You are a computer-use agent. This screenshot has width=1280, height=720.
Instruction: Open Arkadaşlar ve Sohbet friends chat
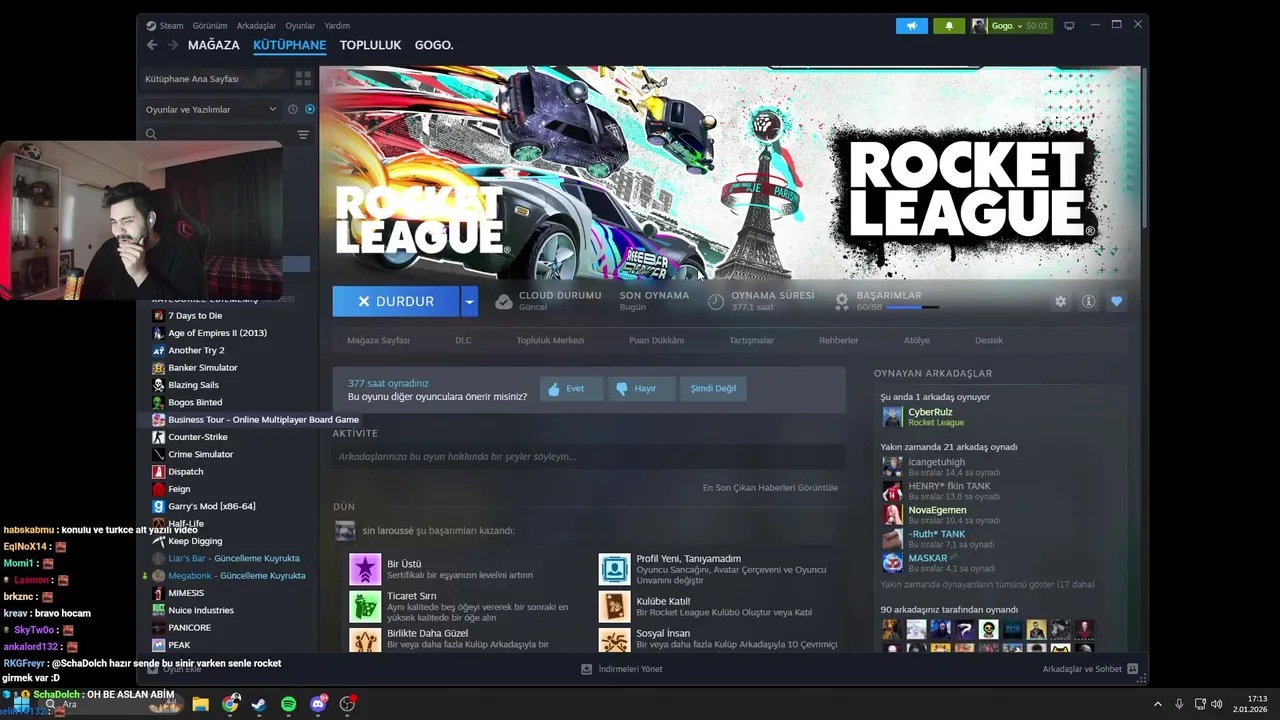[1090, 669]
